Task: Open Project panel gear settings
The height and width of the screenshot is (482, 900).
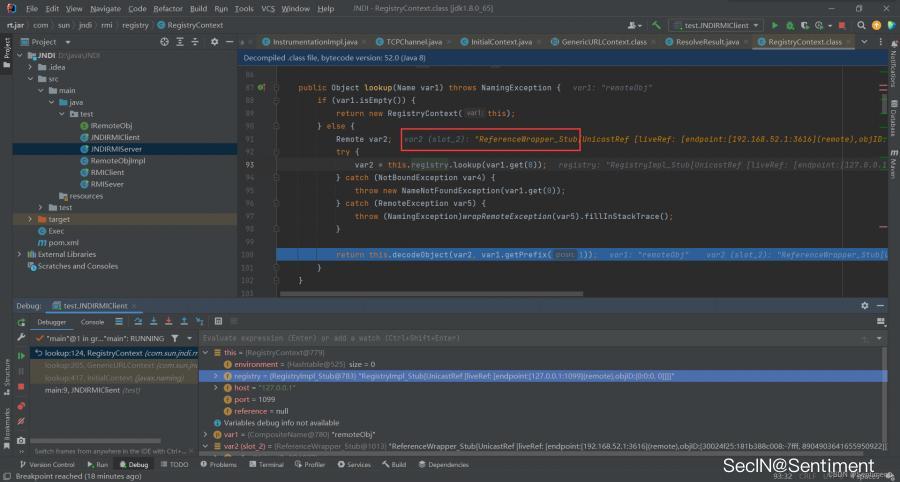Action: click(212, 42)
